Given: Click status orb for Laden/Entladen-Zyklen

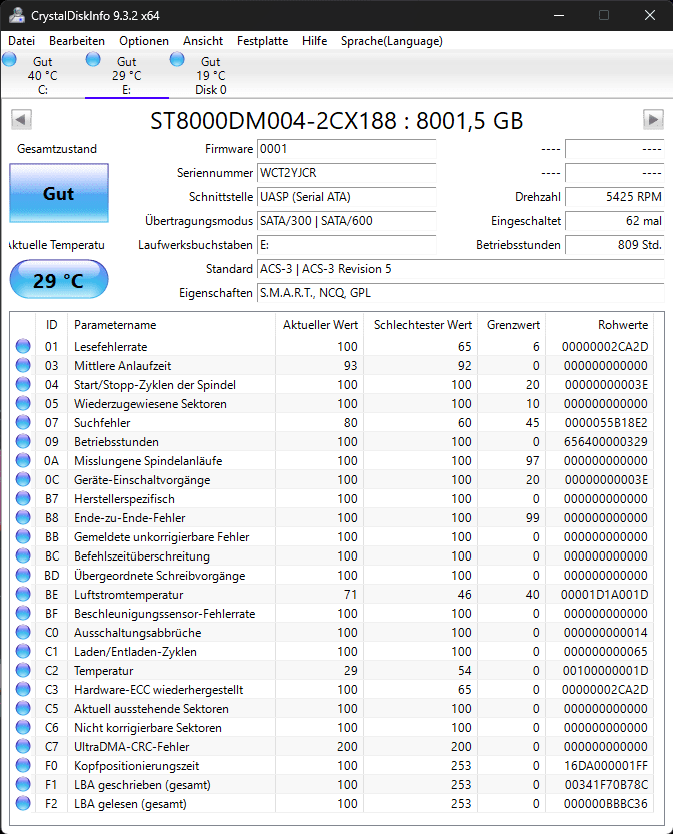Looking at the screenshot, I should [23, 652].
